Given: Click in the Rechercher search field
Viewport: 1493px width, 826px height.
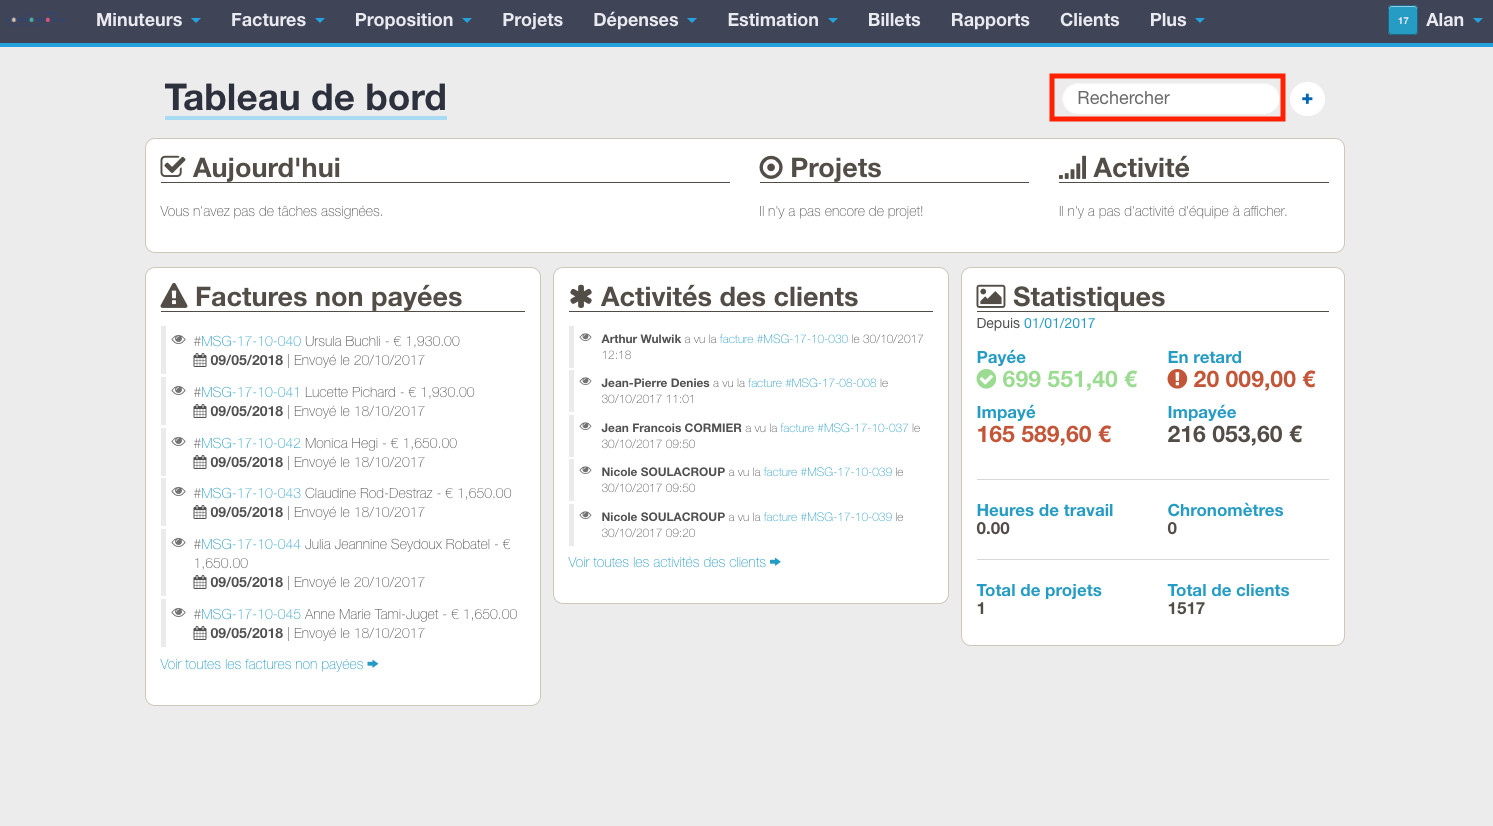Looking at the screenshot, I should coord(1168,98).
